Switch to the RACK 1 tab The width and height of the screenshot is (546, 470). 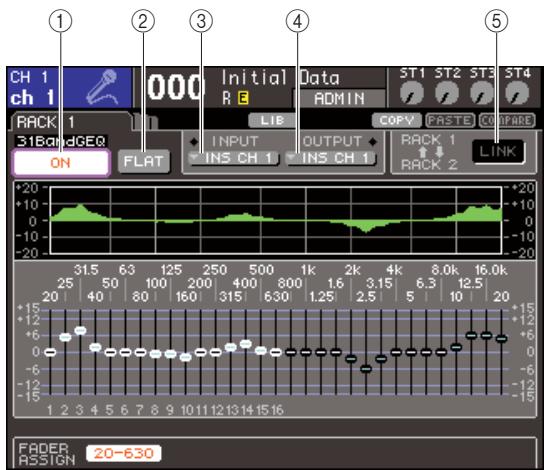point(71,122)
